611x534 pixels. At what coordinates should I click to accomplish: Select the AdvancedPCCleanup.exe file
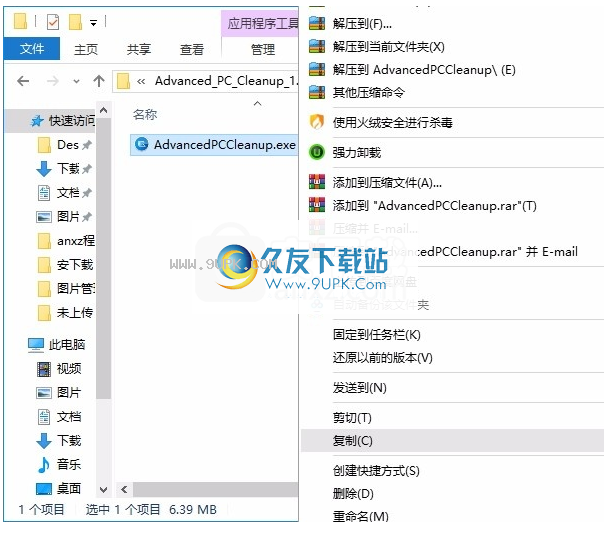(x=214, y=145)
